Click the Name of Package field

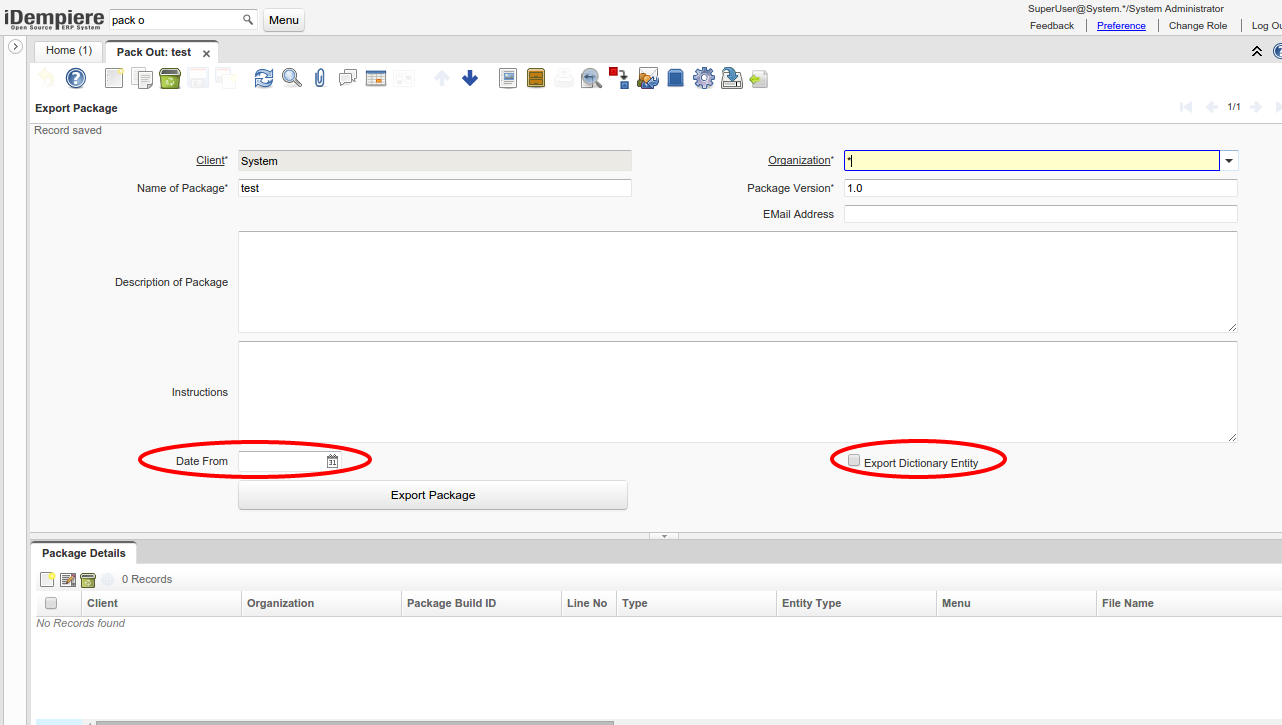click(x=435, y=188)
